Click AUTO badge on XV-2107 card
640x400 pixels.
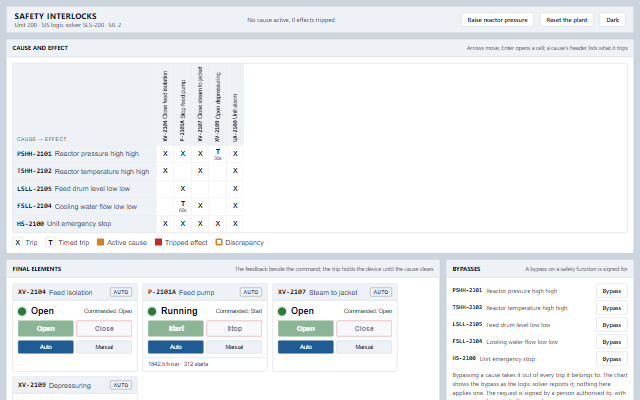(381, 292)
